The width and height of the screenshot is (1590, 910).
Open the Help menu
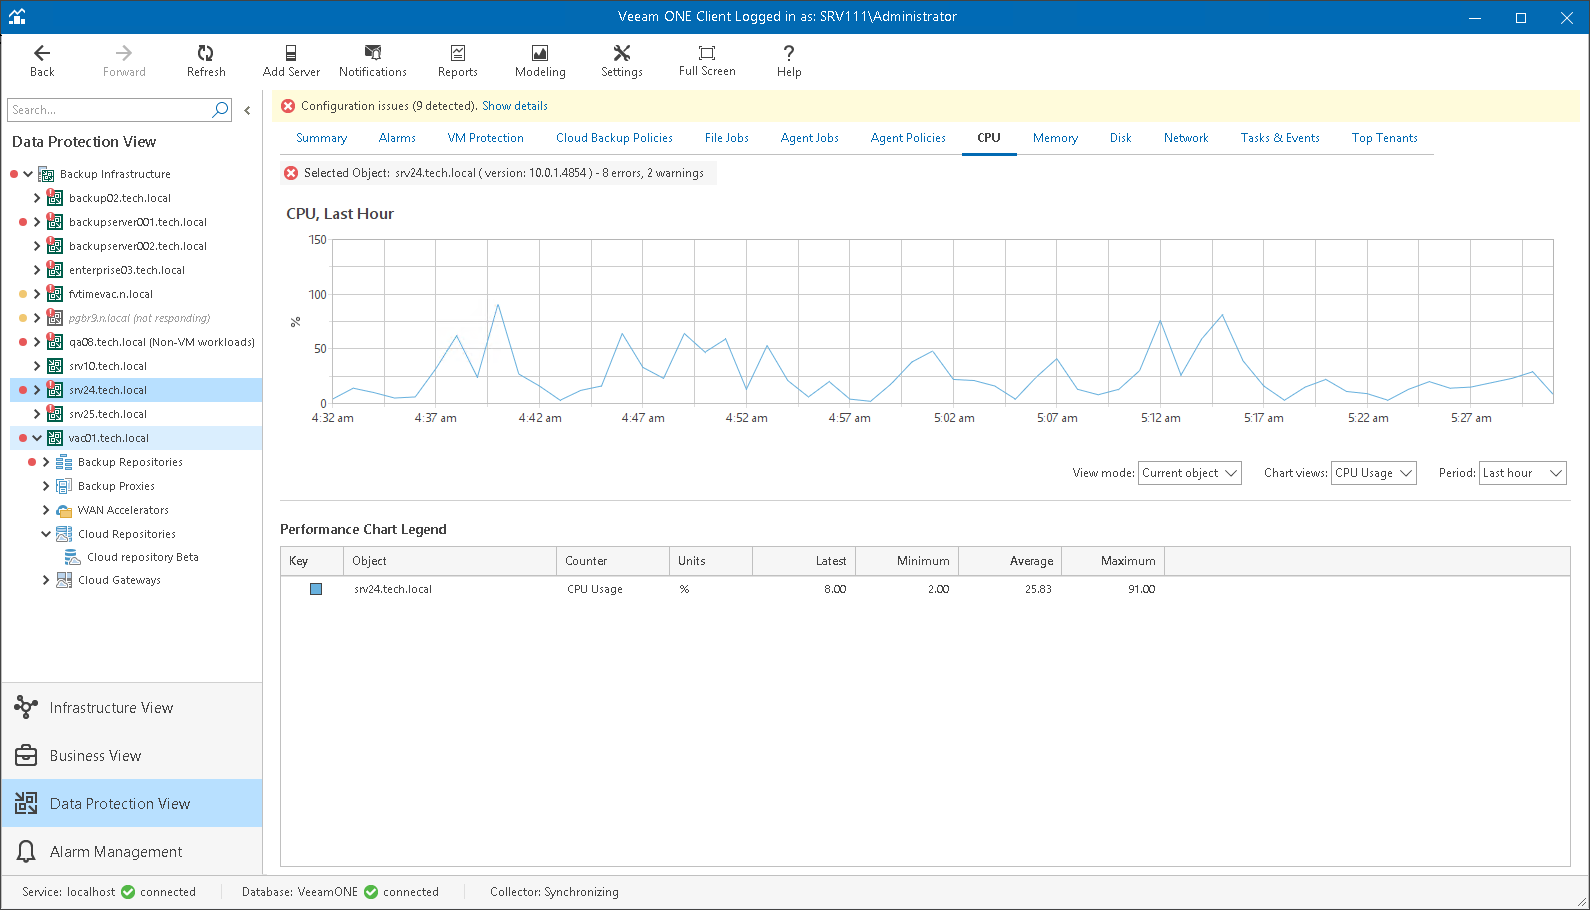click(x=789, y=60)
